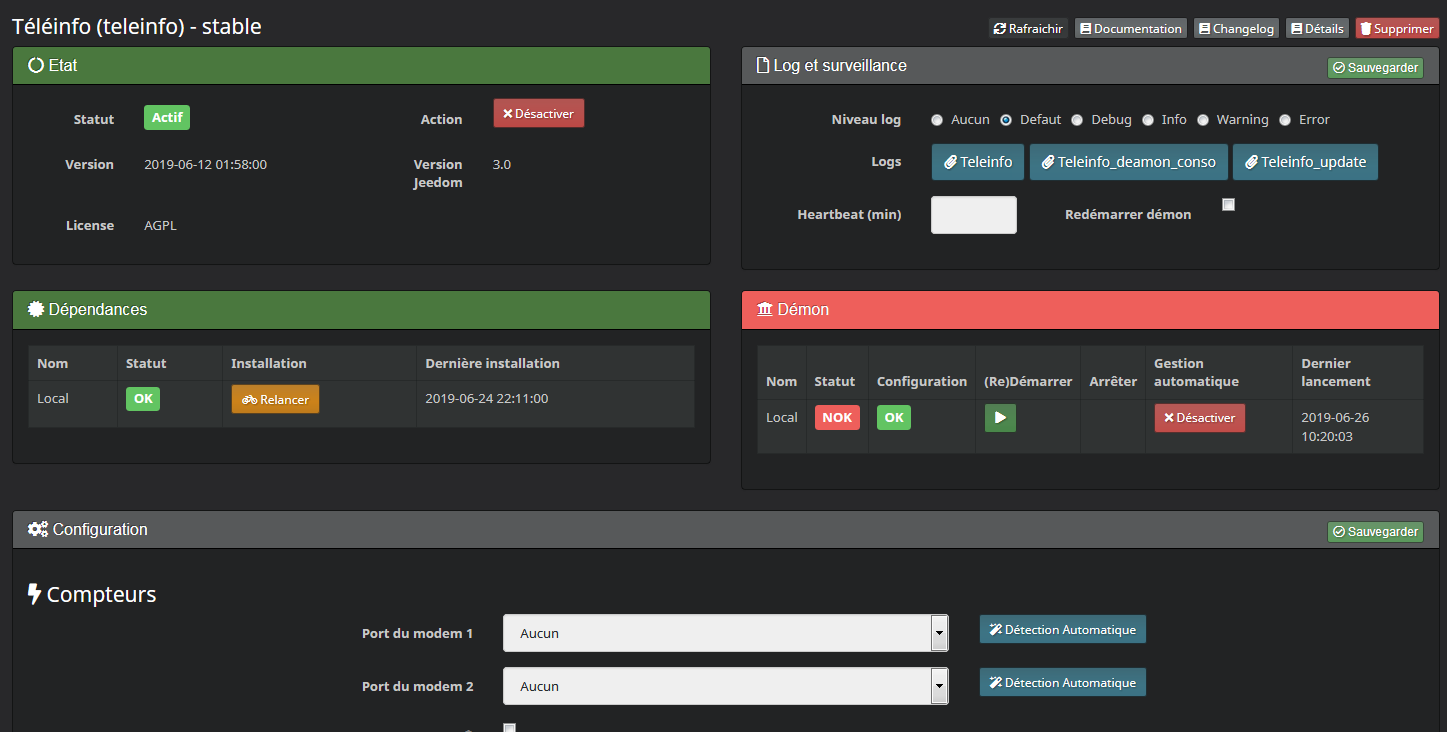Click the Démon building icon
This screenshot has height=732, width=1447.
pos(765,310)
